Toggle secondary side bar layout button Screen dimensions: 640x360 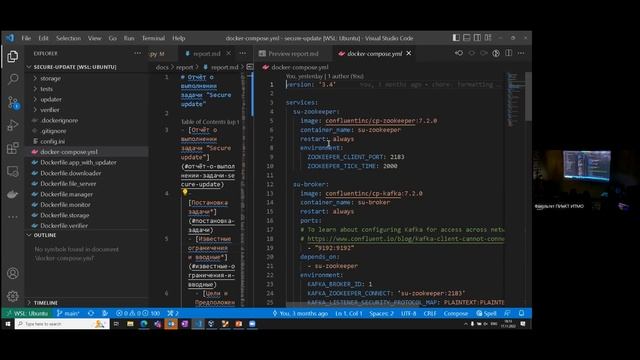[477, 38]
